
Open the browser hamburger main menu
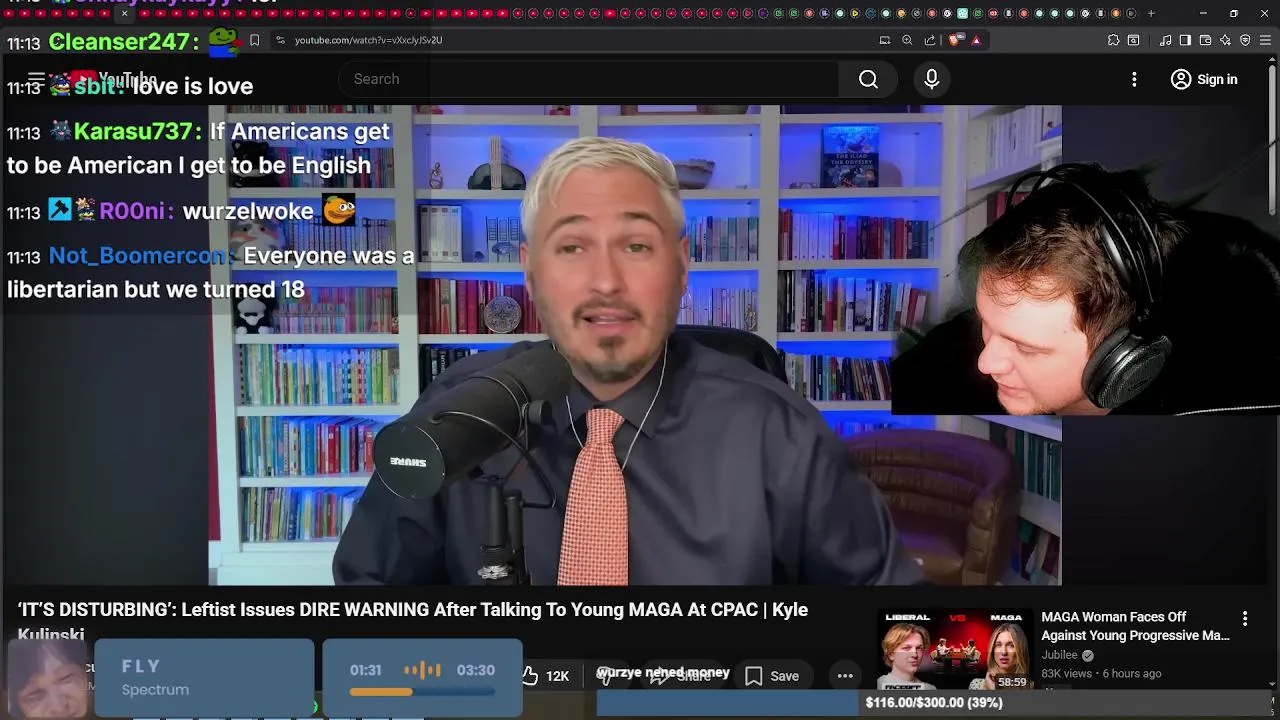1265,40
